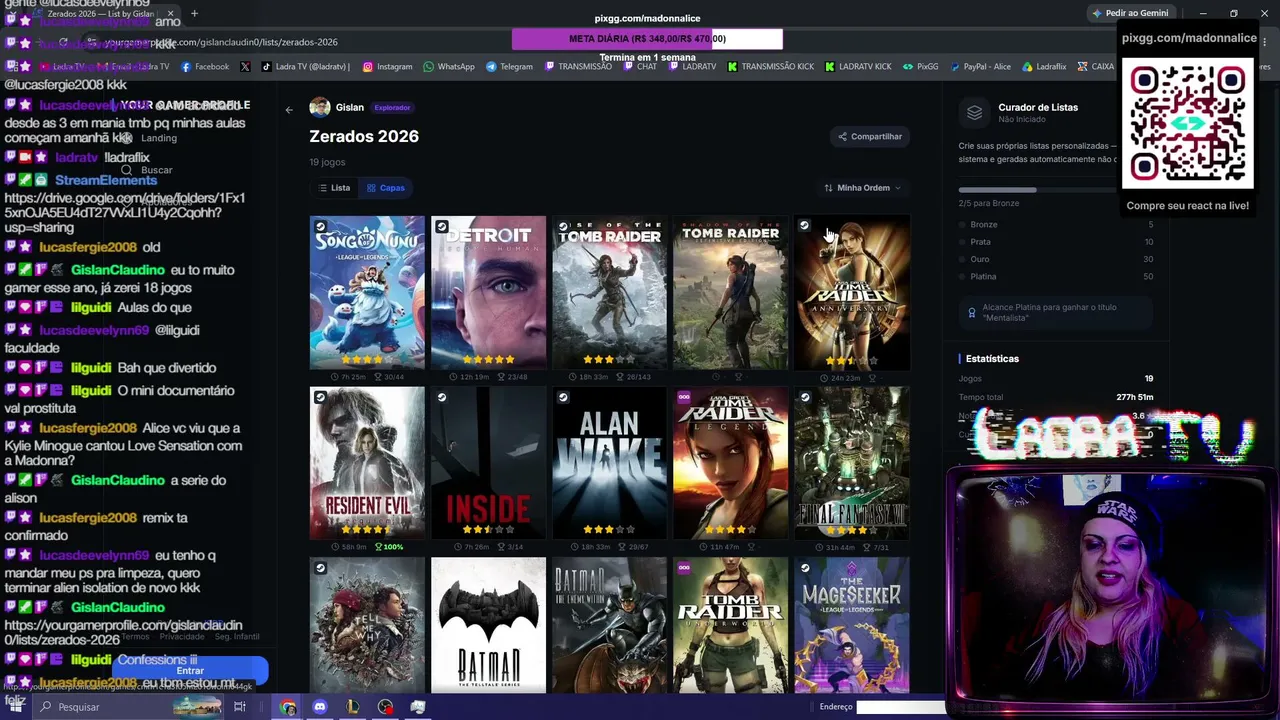Click the Inside game cover
This screenshot has height=720, width=1280.
(x=488, y=463)
